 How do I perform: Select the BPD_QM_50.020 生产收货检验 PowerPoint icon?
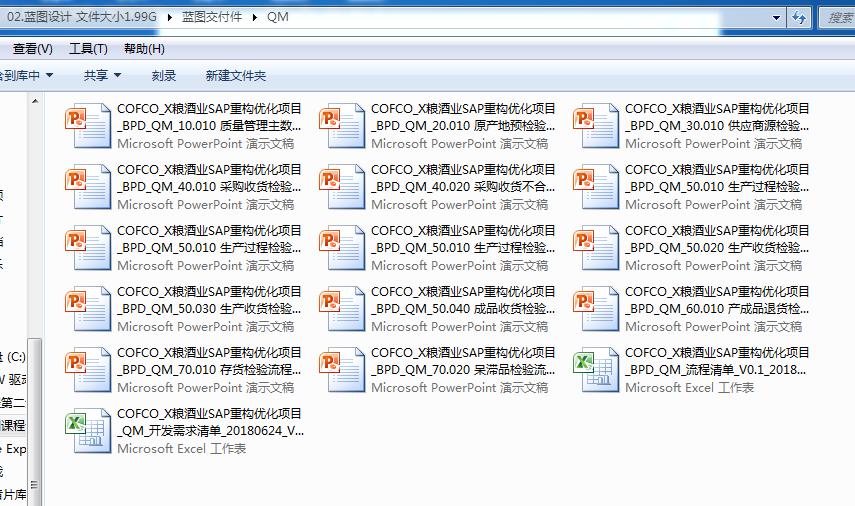(597, 248)
